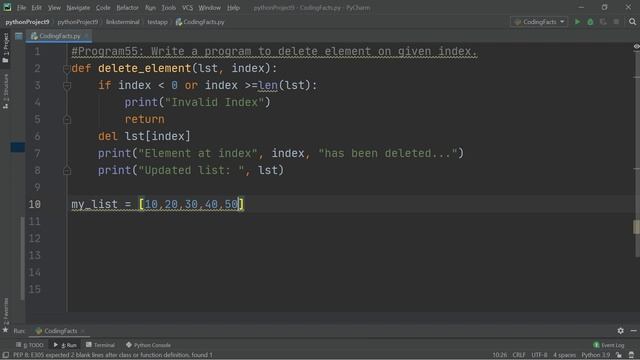Image resolution: width=640 pixels, height=360 pixels.
Task: Click fold end marker on line 5
Action: [67, 120]
